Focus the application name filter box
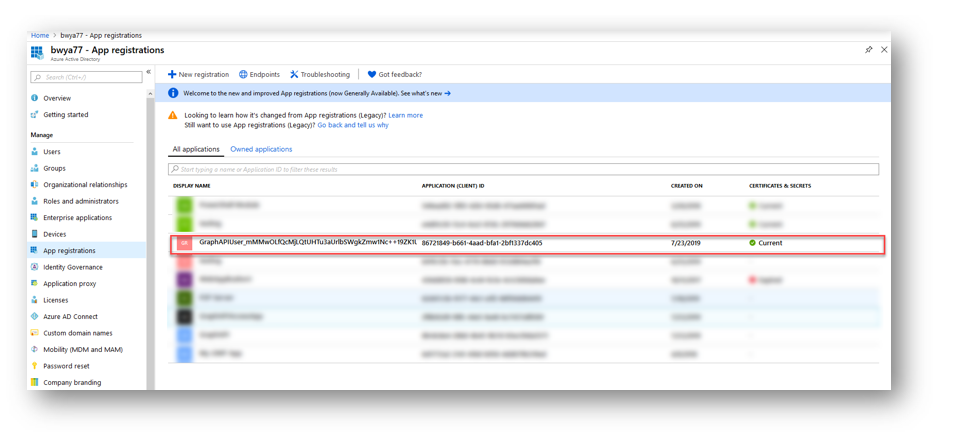 (x=524, y=169)
